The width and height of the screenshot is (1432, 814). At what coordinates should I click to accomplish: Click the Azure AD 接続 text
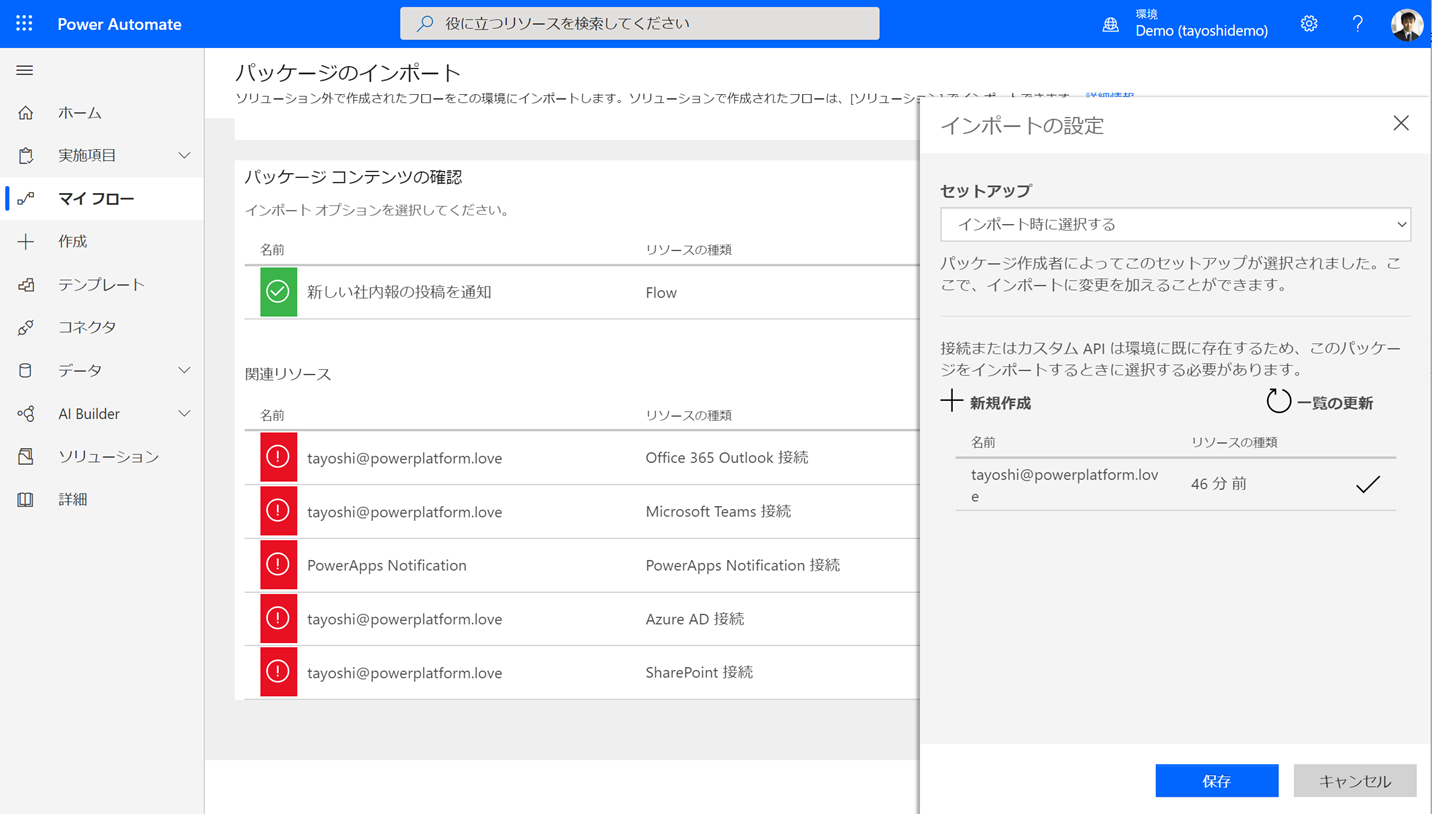tap(695, 619)
